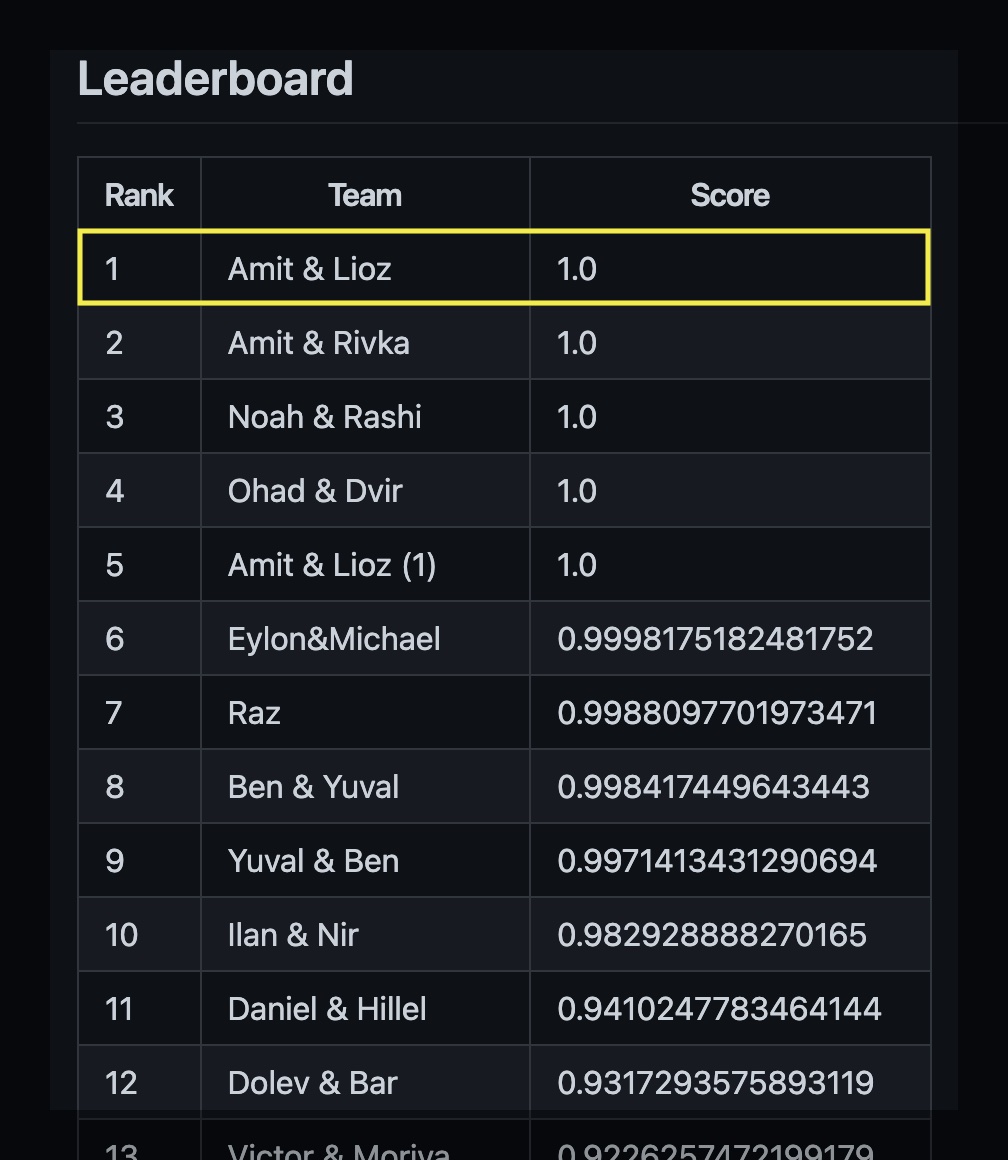Click the Amit & Rivka team cell
The image size is (1008, 1160).
(x=318, y=343)
